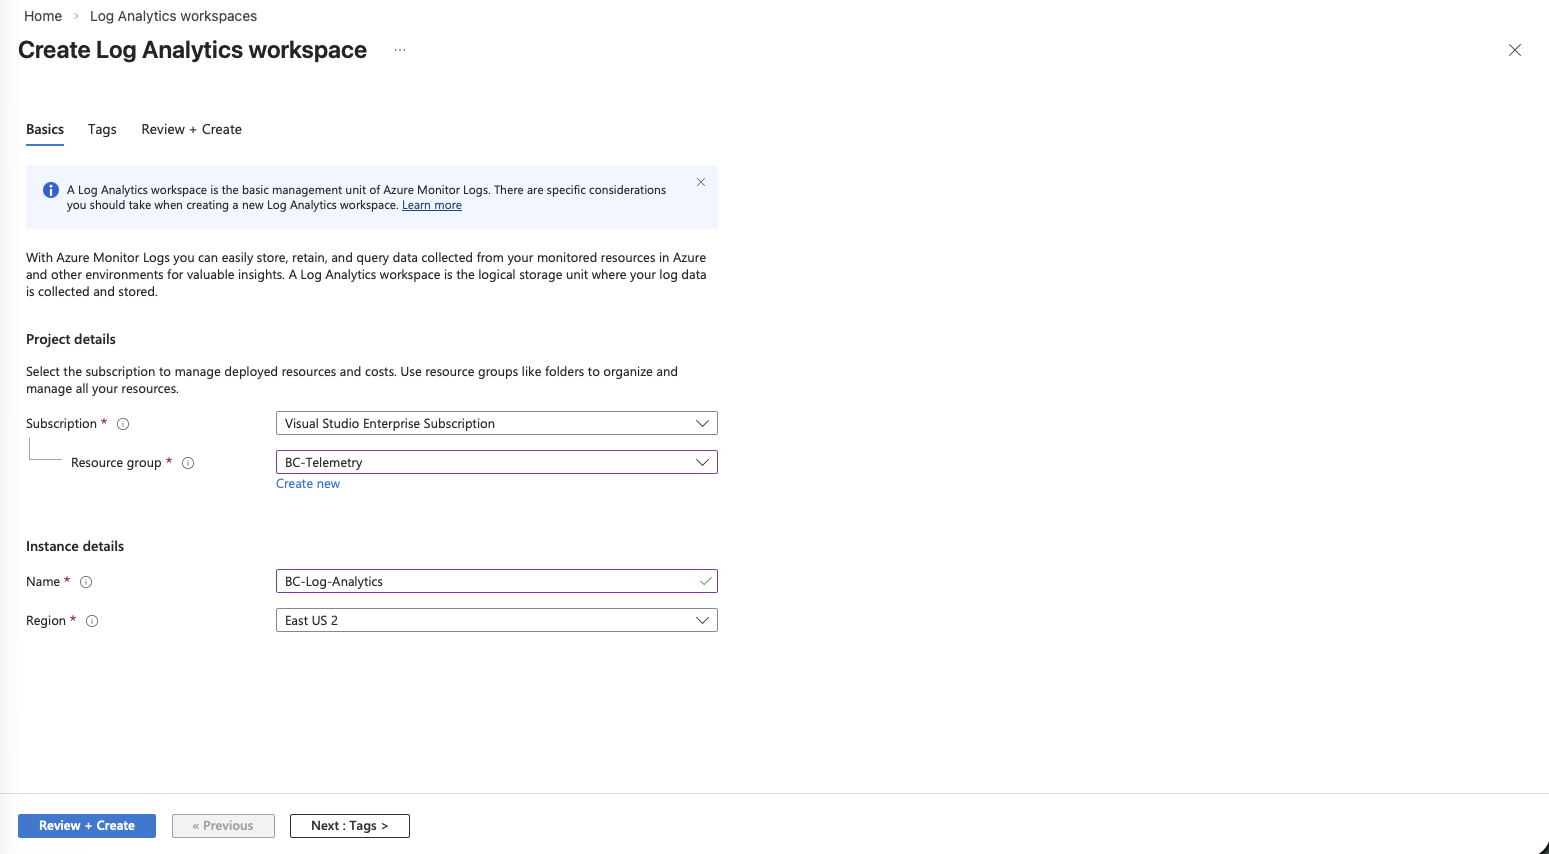Open the ellipsis menu beside page title
Image resolution: width=1549 pixels, height=854 pixels.
pos(400,50)
